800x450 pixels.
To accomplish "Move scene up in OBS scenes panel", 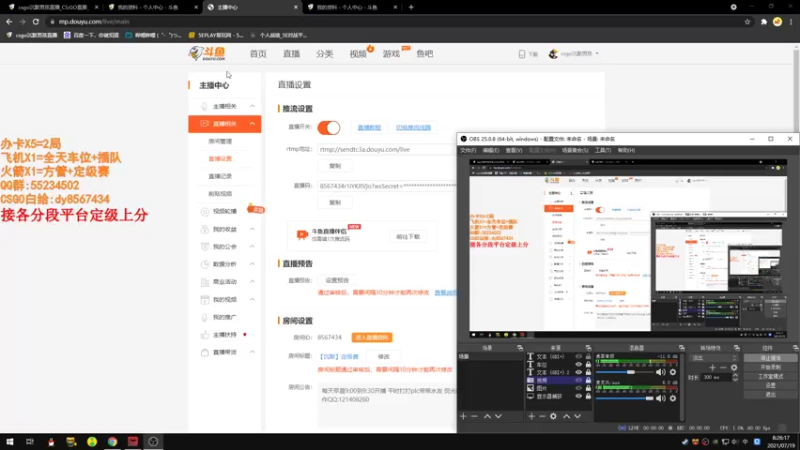I will click(487, 416).
